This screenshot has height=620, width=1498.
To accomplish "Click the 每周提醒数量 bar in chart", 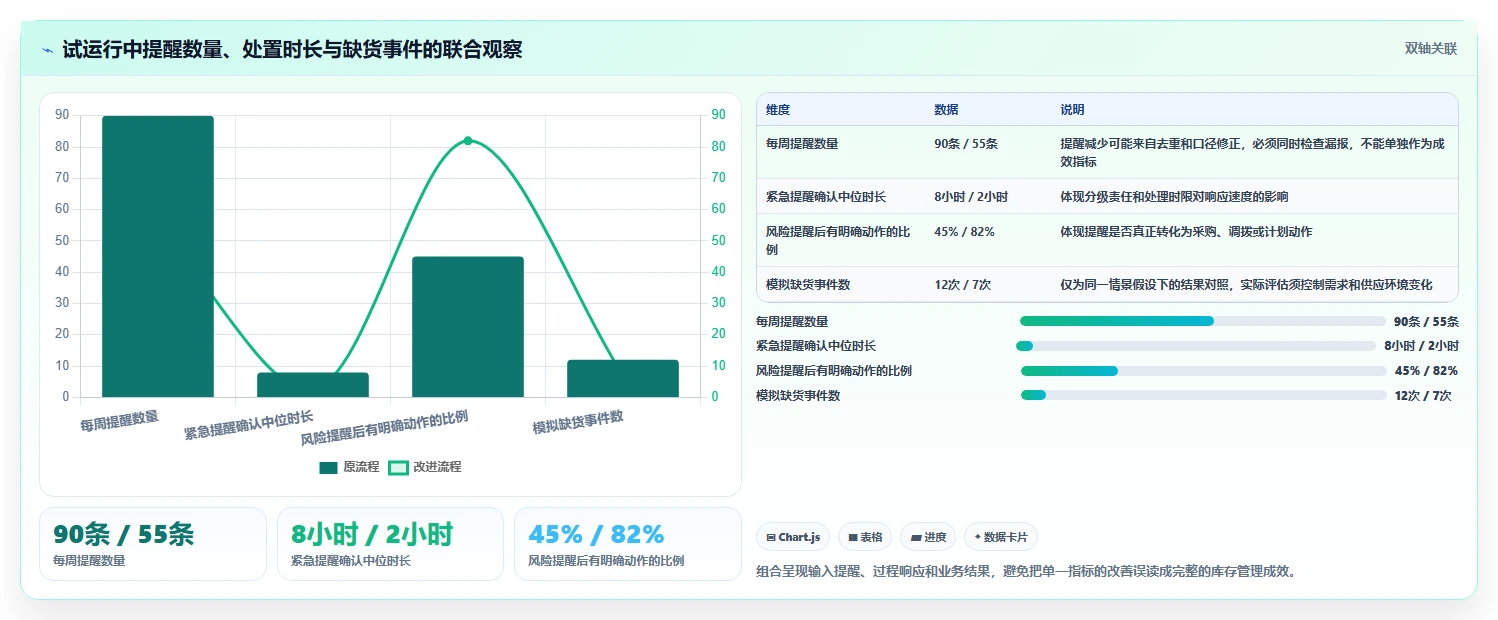I will click(x=158, y=256).
